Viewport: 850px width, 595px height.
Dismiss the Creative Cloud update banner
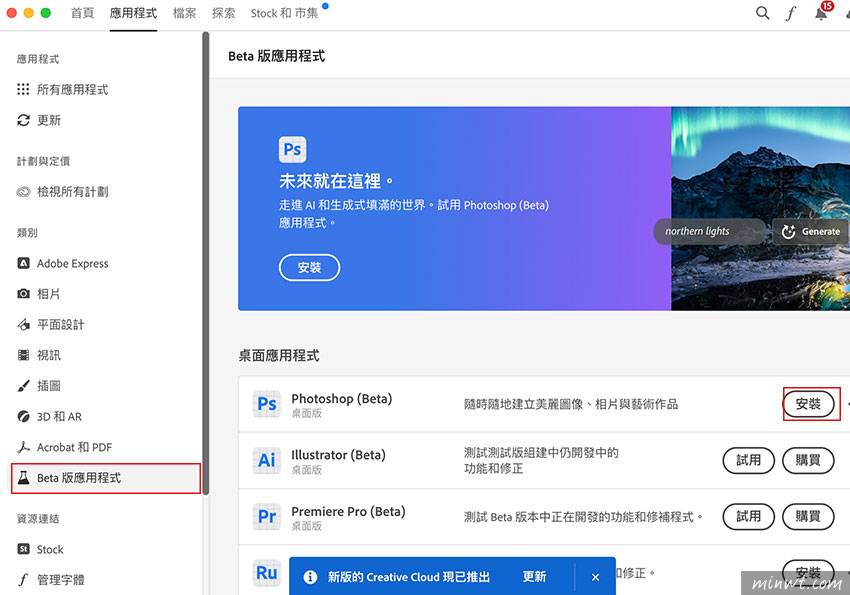click(x=595, y=576)
